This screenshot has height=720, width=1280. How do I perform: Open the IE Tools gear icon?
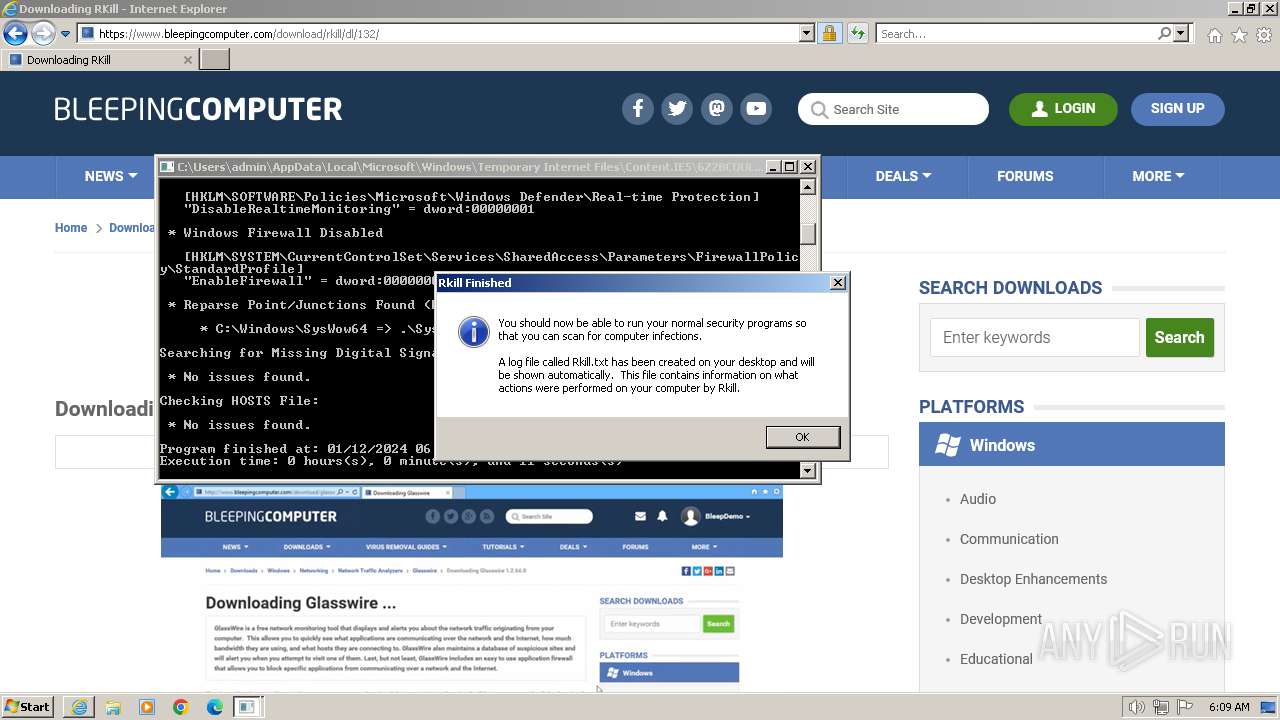point(1264,35)
